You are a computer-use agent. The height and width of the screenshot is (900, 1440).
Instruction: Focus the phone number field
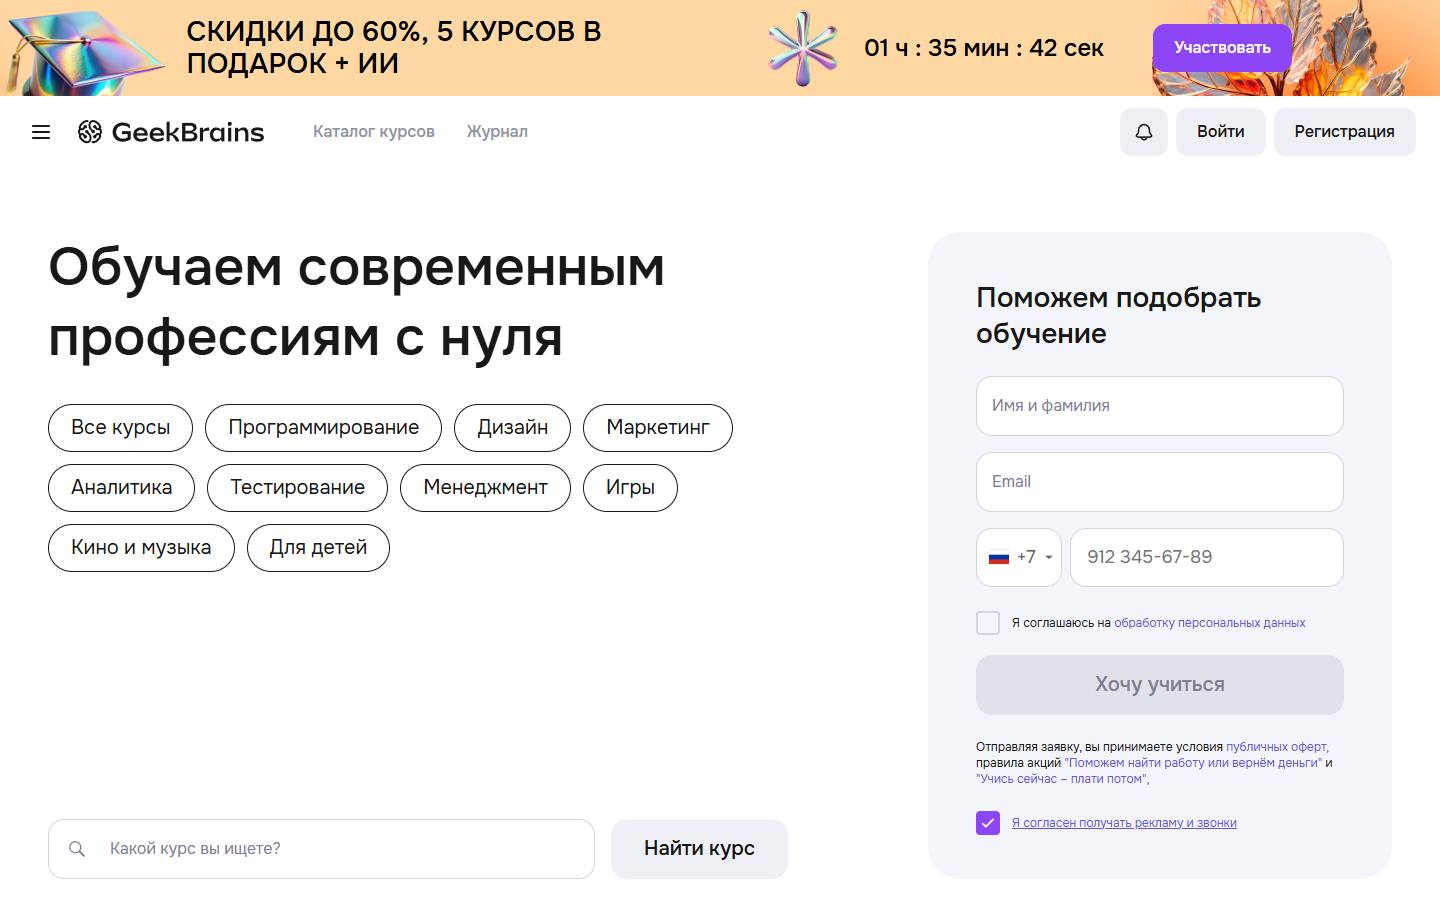[1207, 557]
